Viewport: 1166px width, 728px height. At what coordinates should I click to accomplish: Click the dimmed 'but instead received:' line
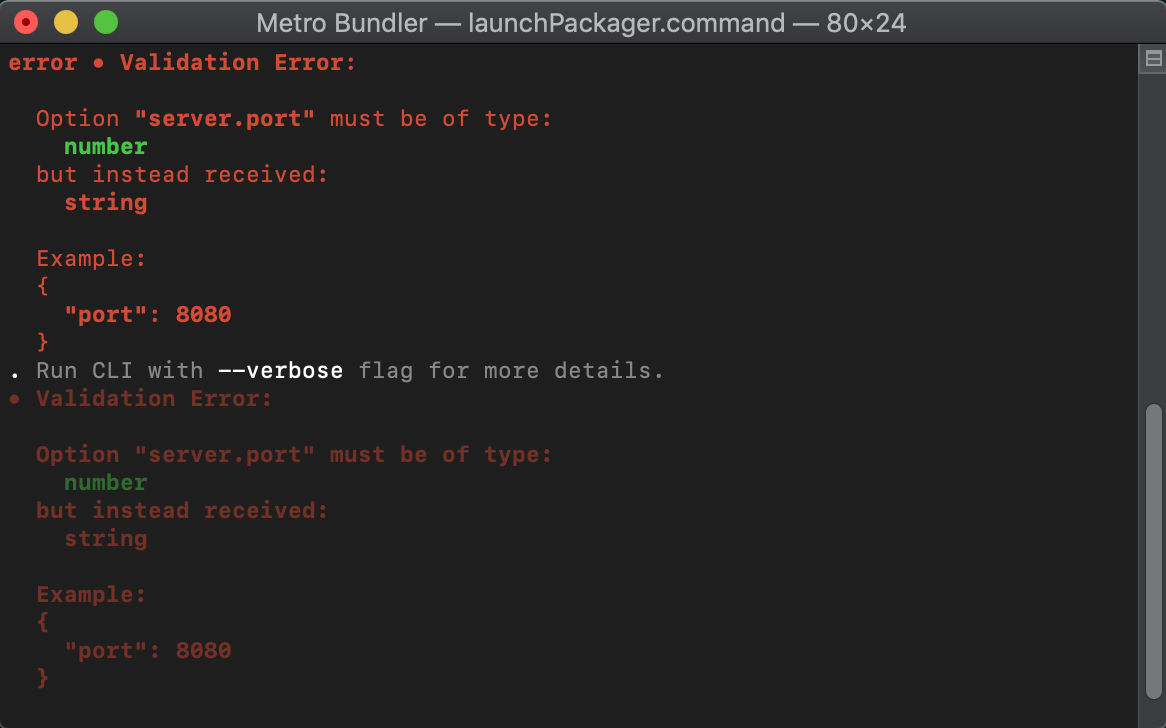pos(182,511)
